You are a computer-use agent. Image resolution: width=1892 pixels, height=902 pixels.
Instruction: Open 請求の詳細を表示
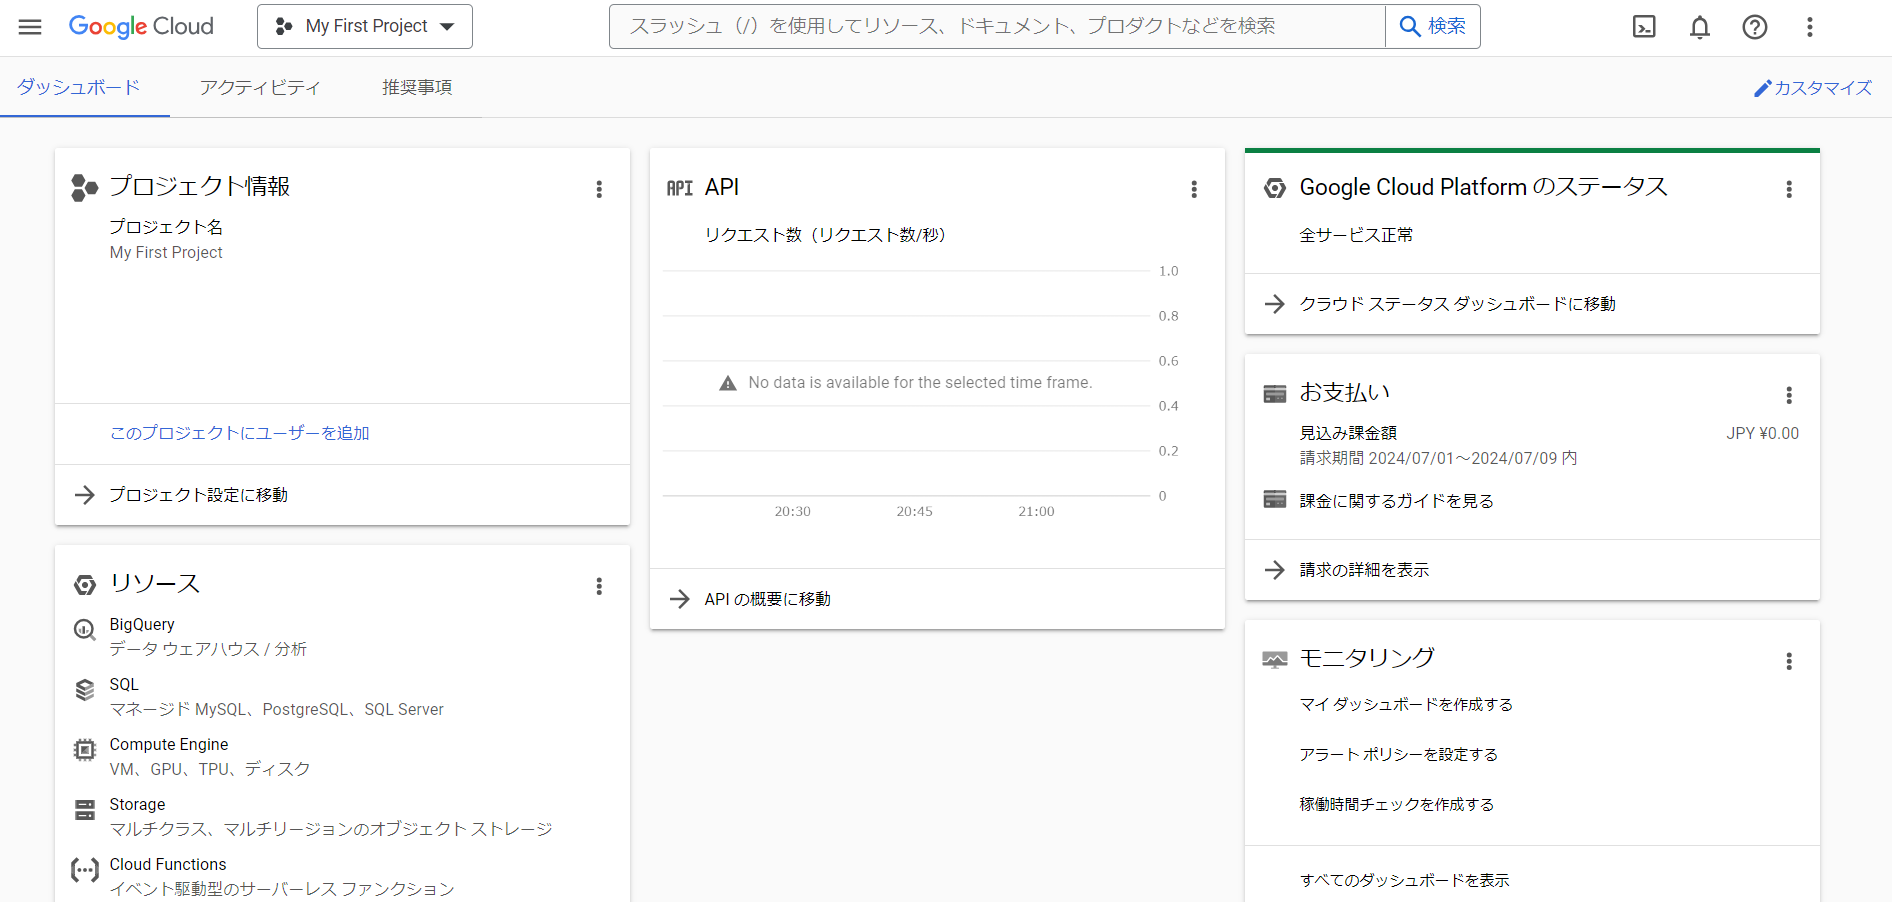tap(1364, 570)
